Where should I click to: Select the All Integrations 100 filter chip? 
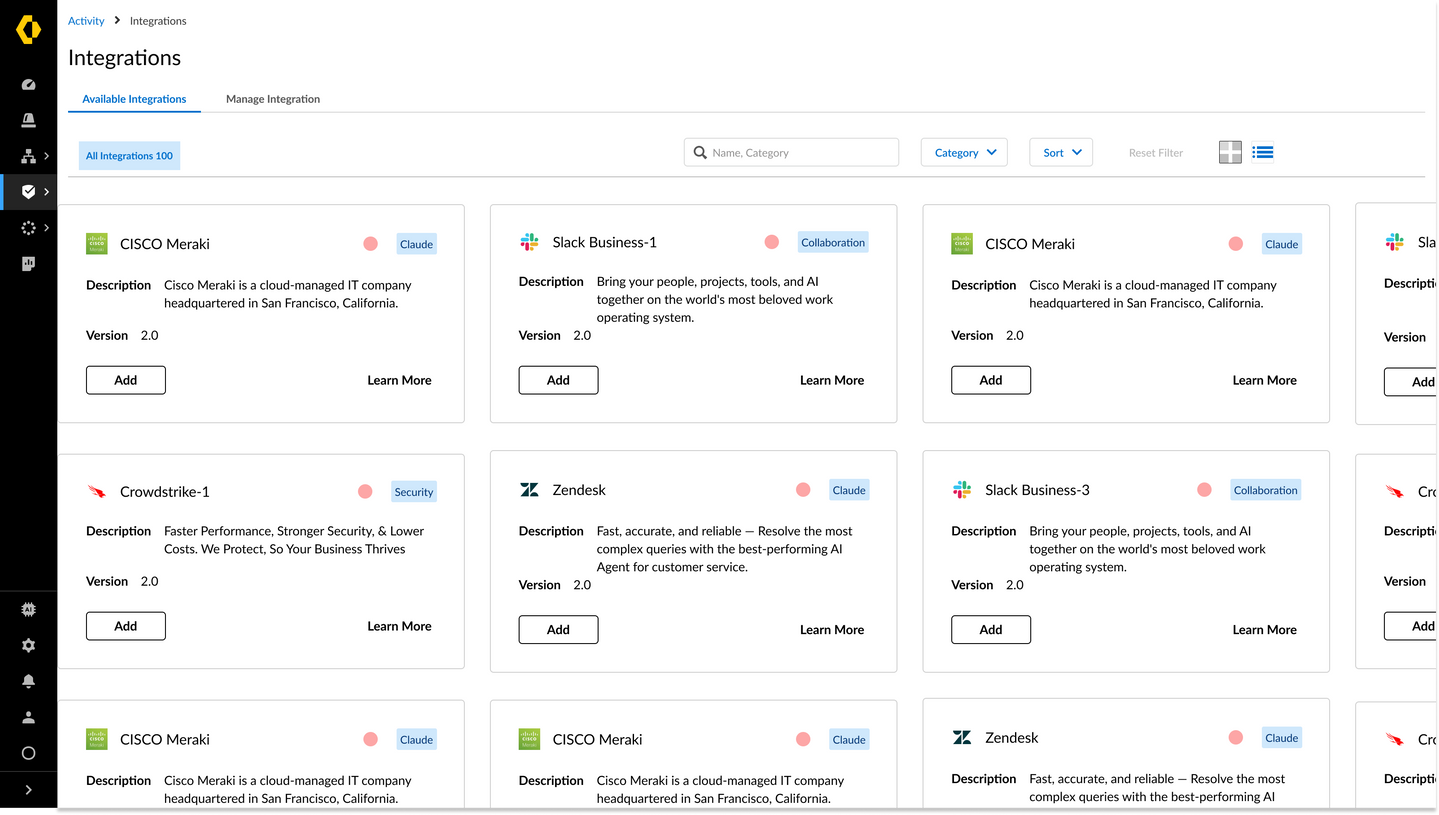click(129, 156)
